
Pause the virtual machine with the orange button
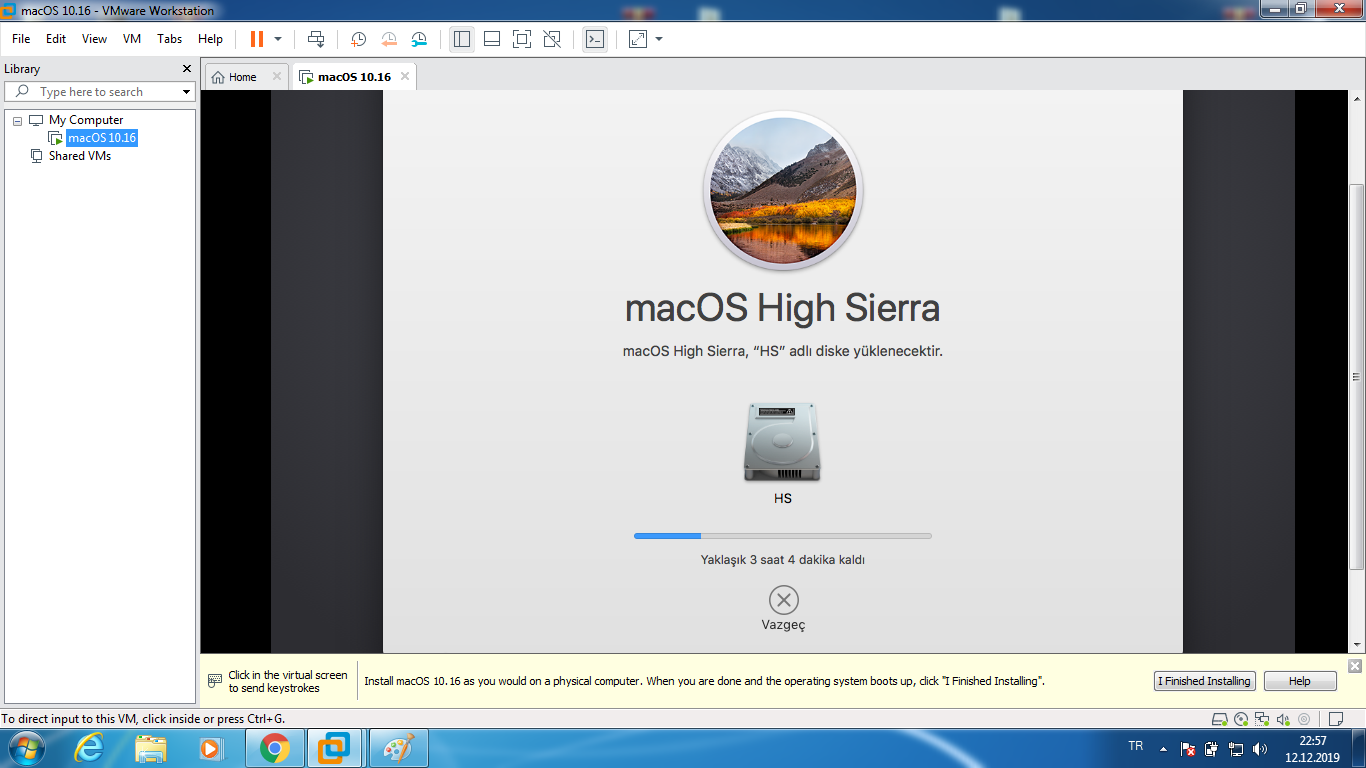257,39
